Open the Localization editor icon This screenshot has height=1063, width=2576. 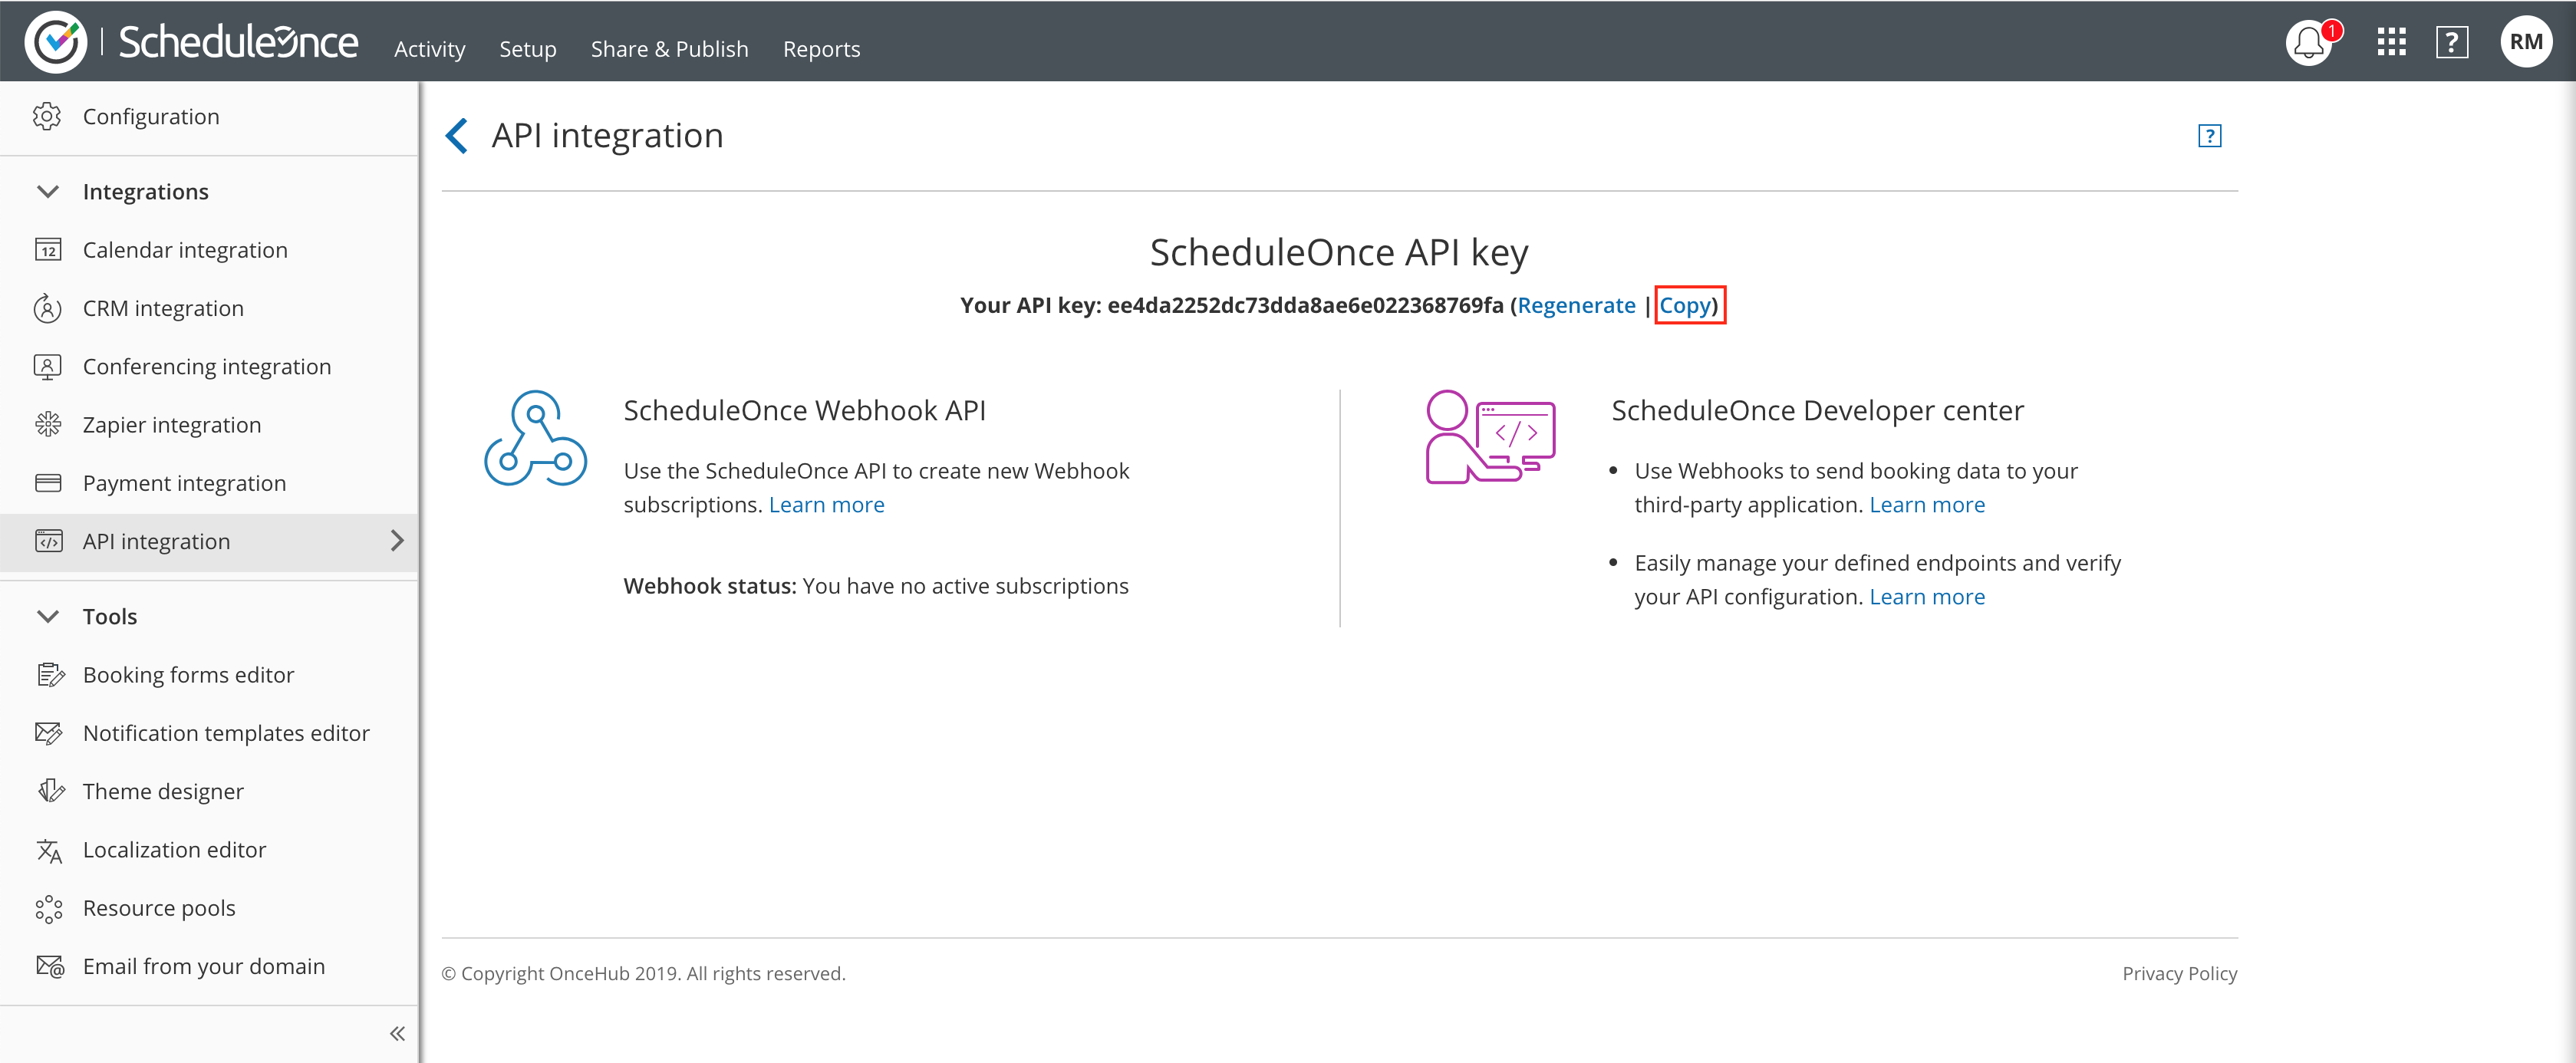point(49,849)
